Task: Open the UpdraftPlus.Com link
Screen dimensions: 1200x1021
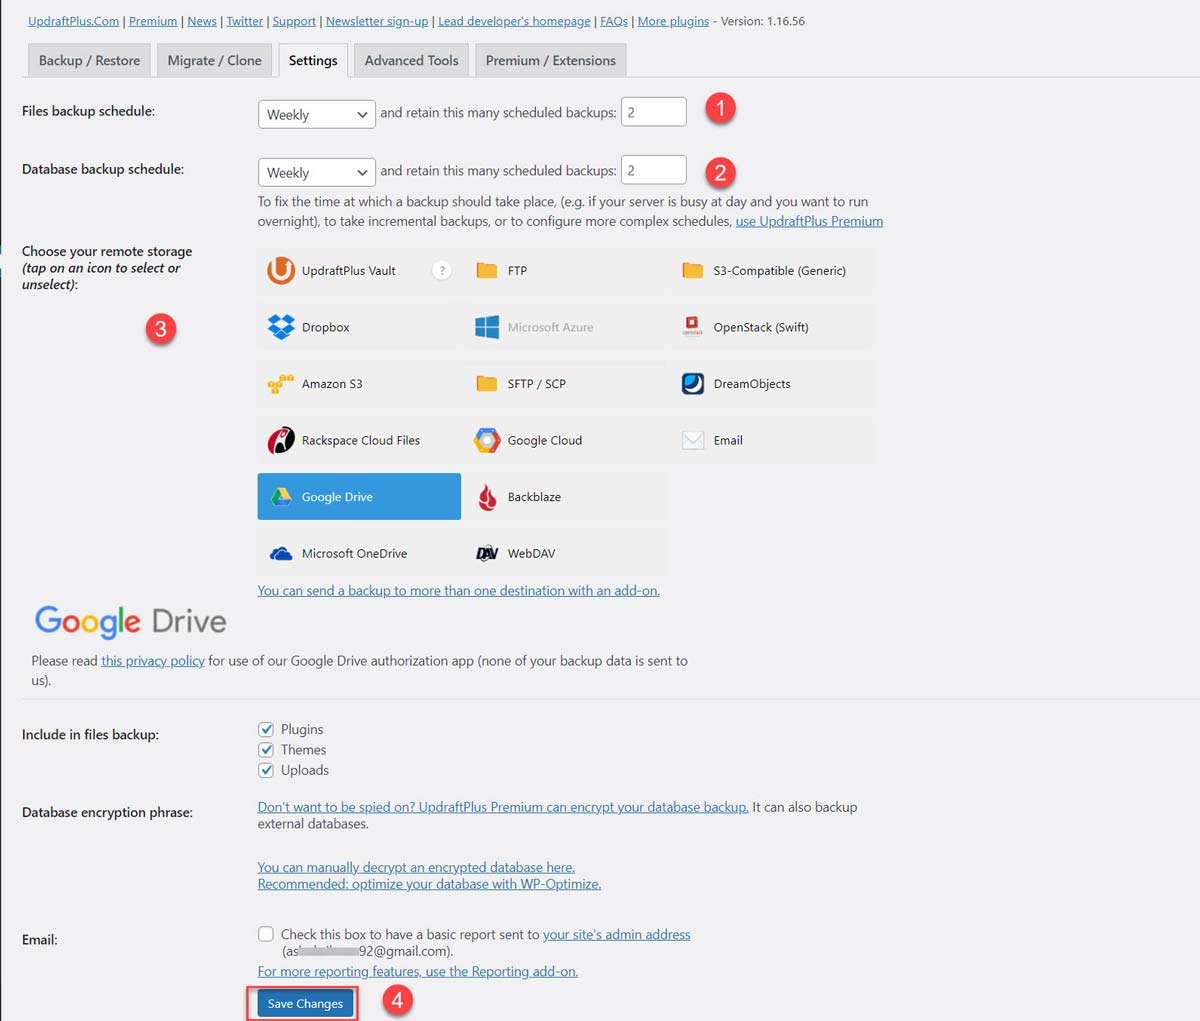Action: pos(73,21)
